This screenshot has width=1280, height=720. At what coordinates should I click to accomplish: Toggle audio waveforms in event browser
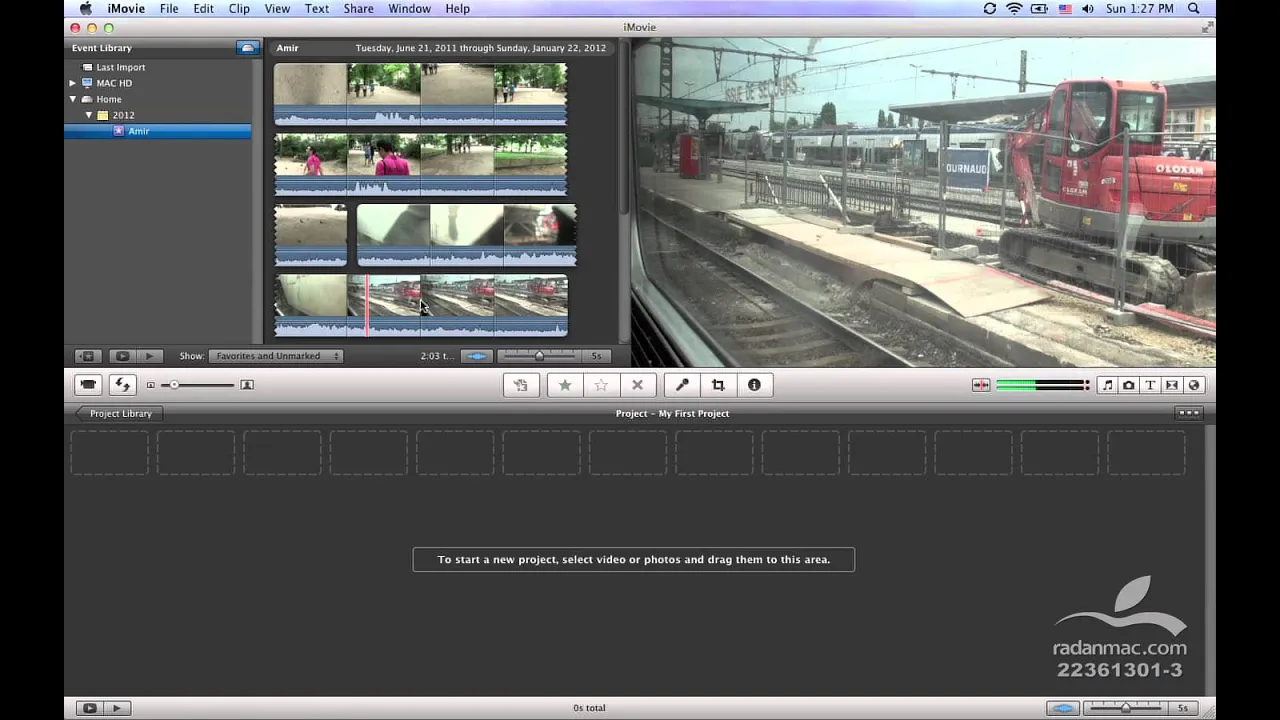478,356
